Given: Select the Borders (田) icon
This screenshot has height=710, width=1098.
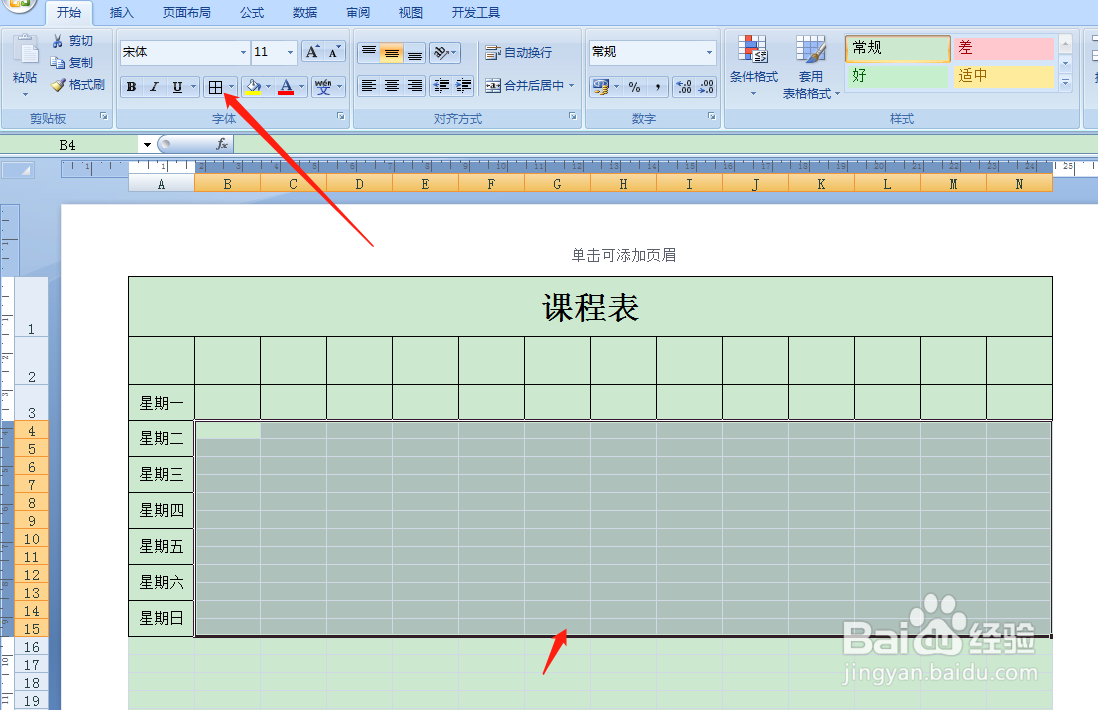Looking at the screenshot, I should (216, 87).
